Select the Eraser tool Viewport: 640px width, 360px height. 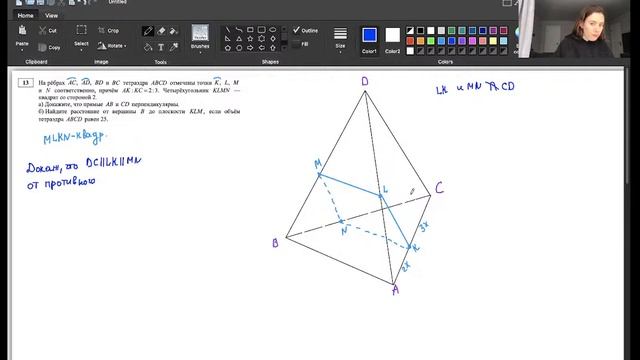(x=161, y=31)
